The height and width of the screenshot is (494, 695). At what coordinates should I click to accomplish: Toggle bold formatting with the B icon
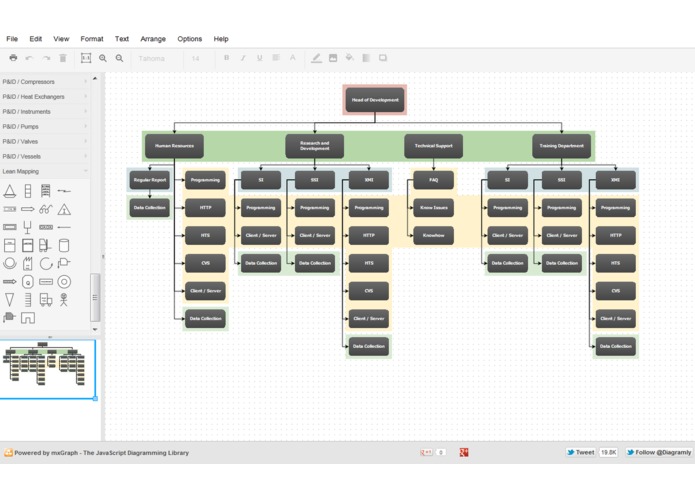click(226, 58)
